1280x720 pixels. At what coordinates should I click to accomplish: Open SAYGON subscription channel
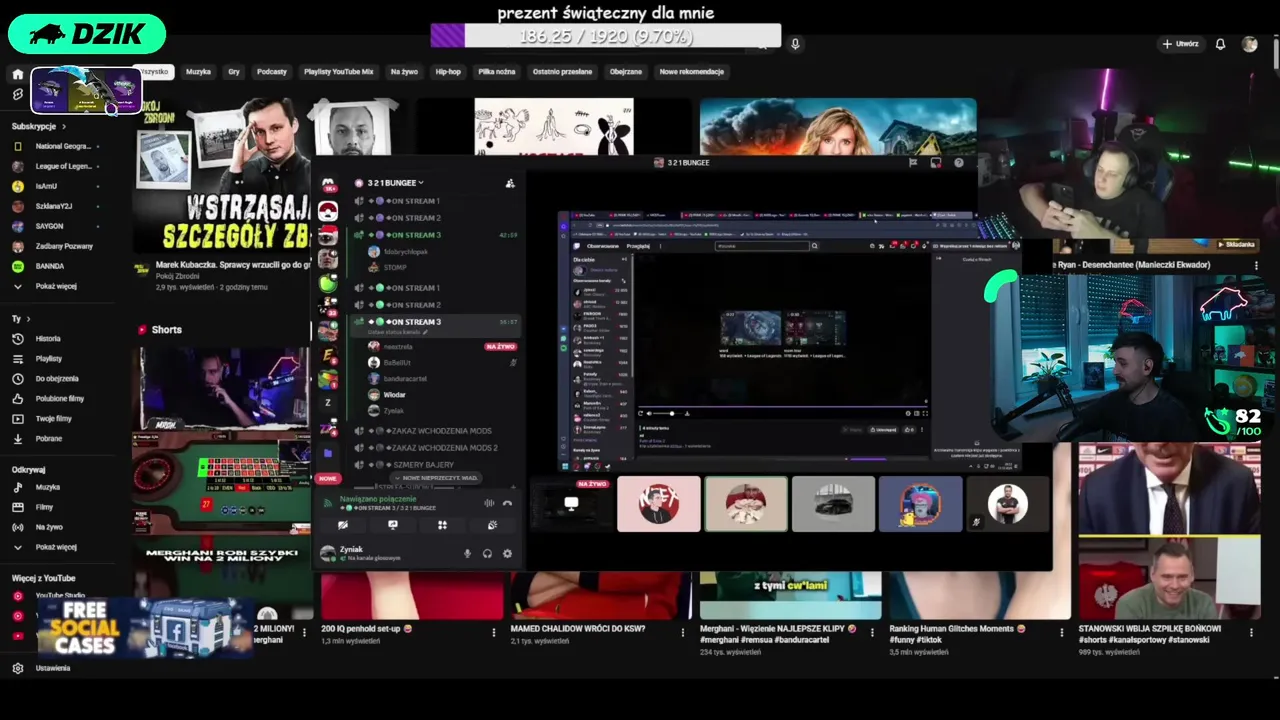(x=56, y=226)
